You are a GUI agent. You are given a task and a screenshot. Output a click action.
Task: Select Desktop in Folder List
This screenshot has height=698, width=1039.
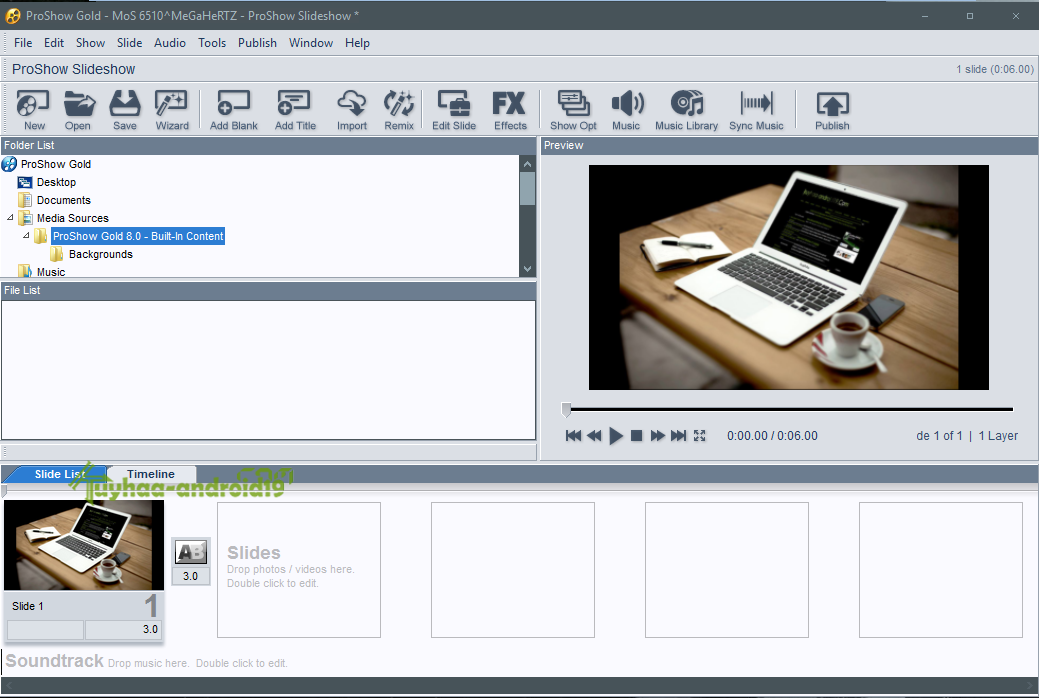pyautogui.click(x=56, y=182)
